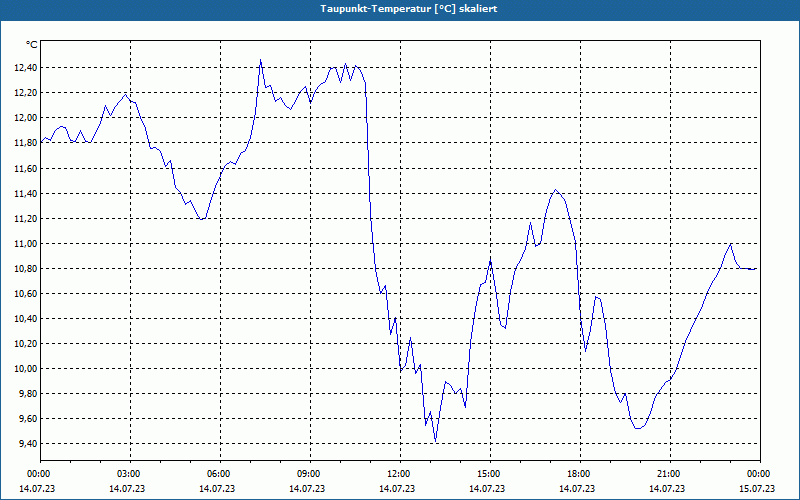Click the 12,20 y-axis label
This screenshot has width=800, height=500.
[27, 93]
